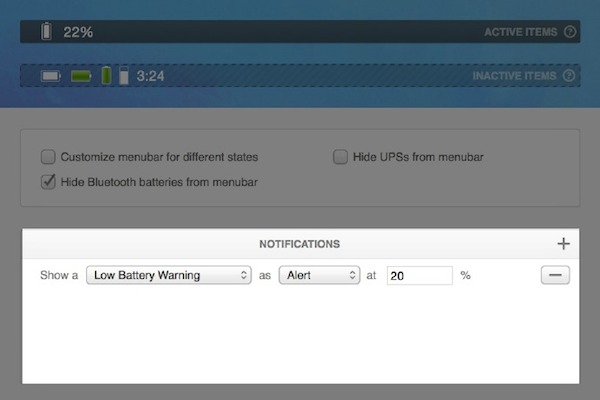Open the Low Battery Warning dropdown
600x400 pixels.
coord(169,275)
